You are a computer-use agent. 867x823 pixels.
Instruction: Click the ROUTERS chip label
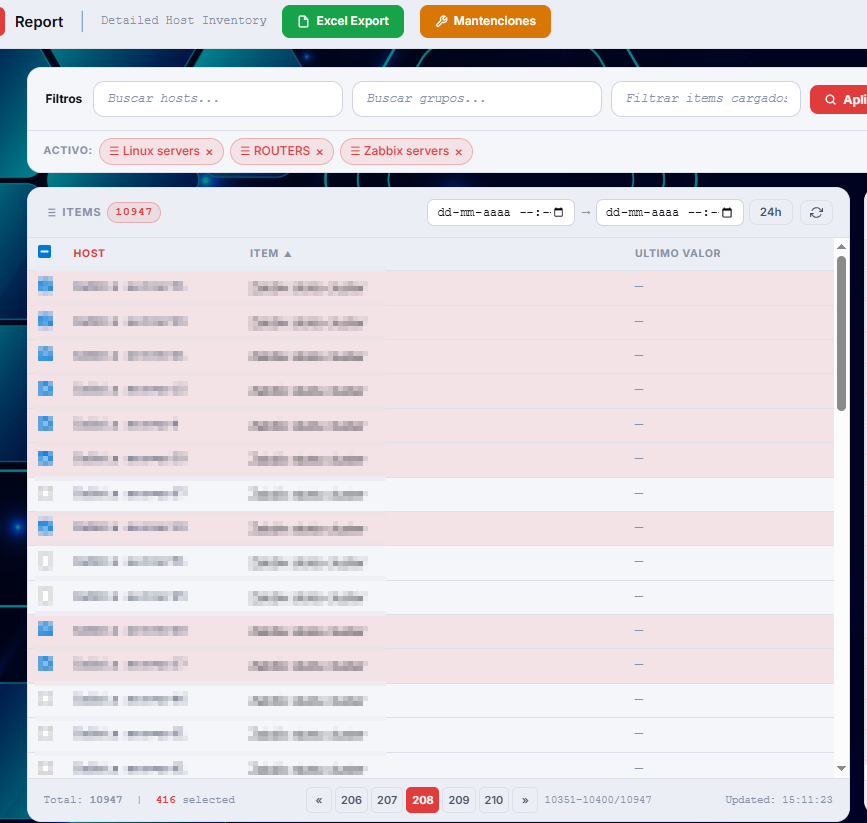click(x=281, y=151)
